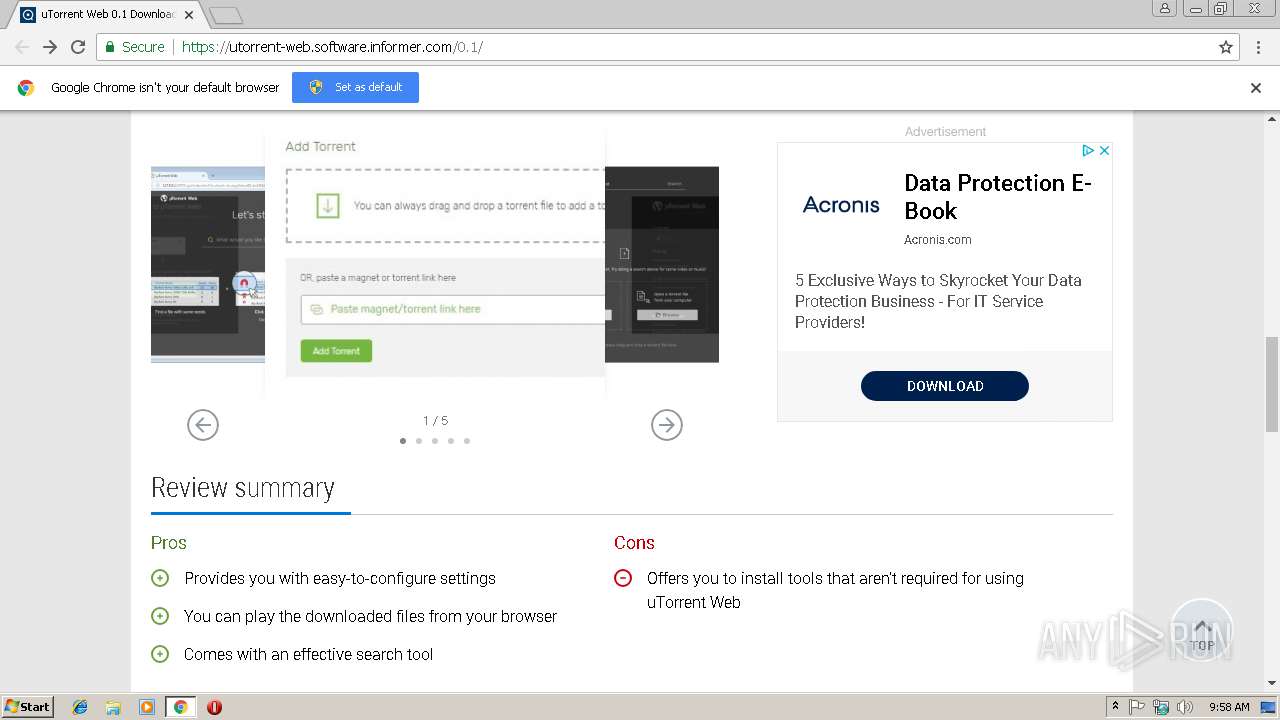
Task: Click the AdChoices triangle icon
Action: 1088,150
